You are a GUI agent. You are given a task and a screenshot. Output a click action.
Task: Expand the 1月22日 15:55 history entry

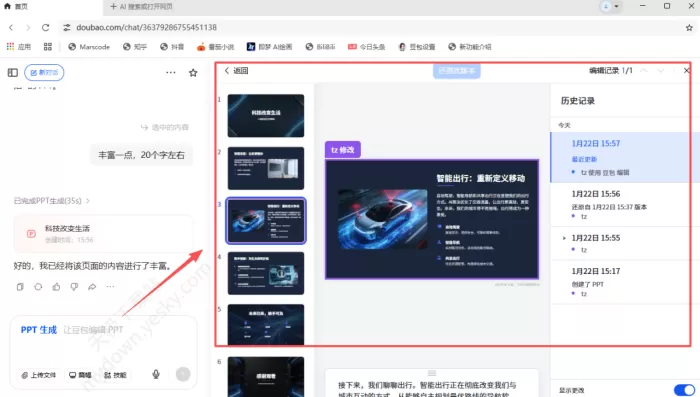564,238
